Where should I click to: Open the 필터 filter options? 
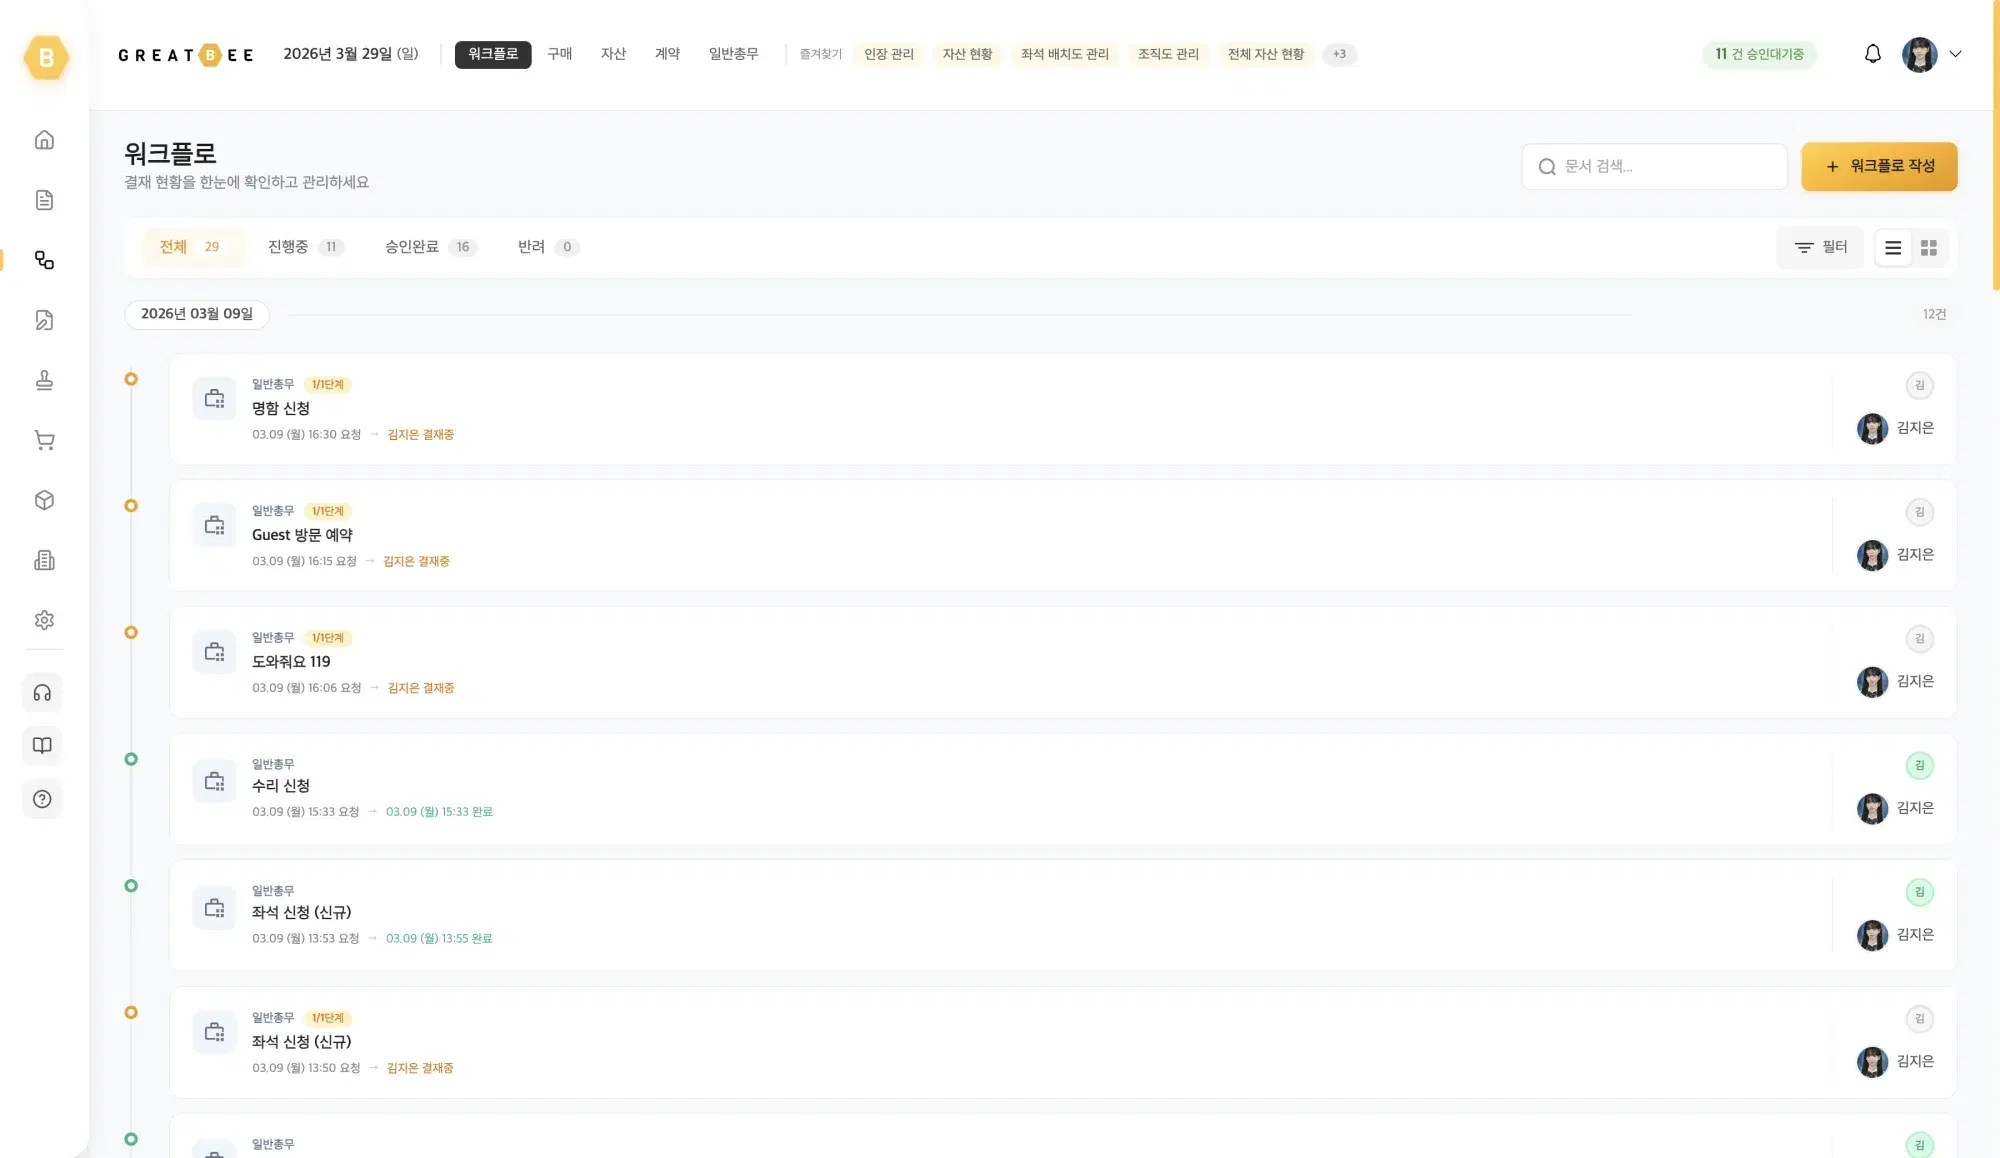pyautogui.click(x=1820, y=247)
